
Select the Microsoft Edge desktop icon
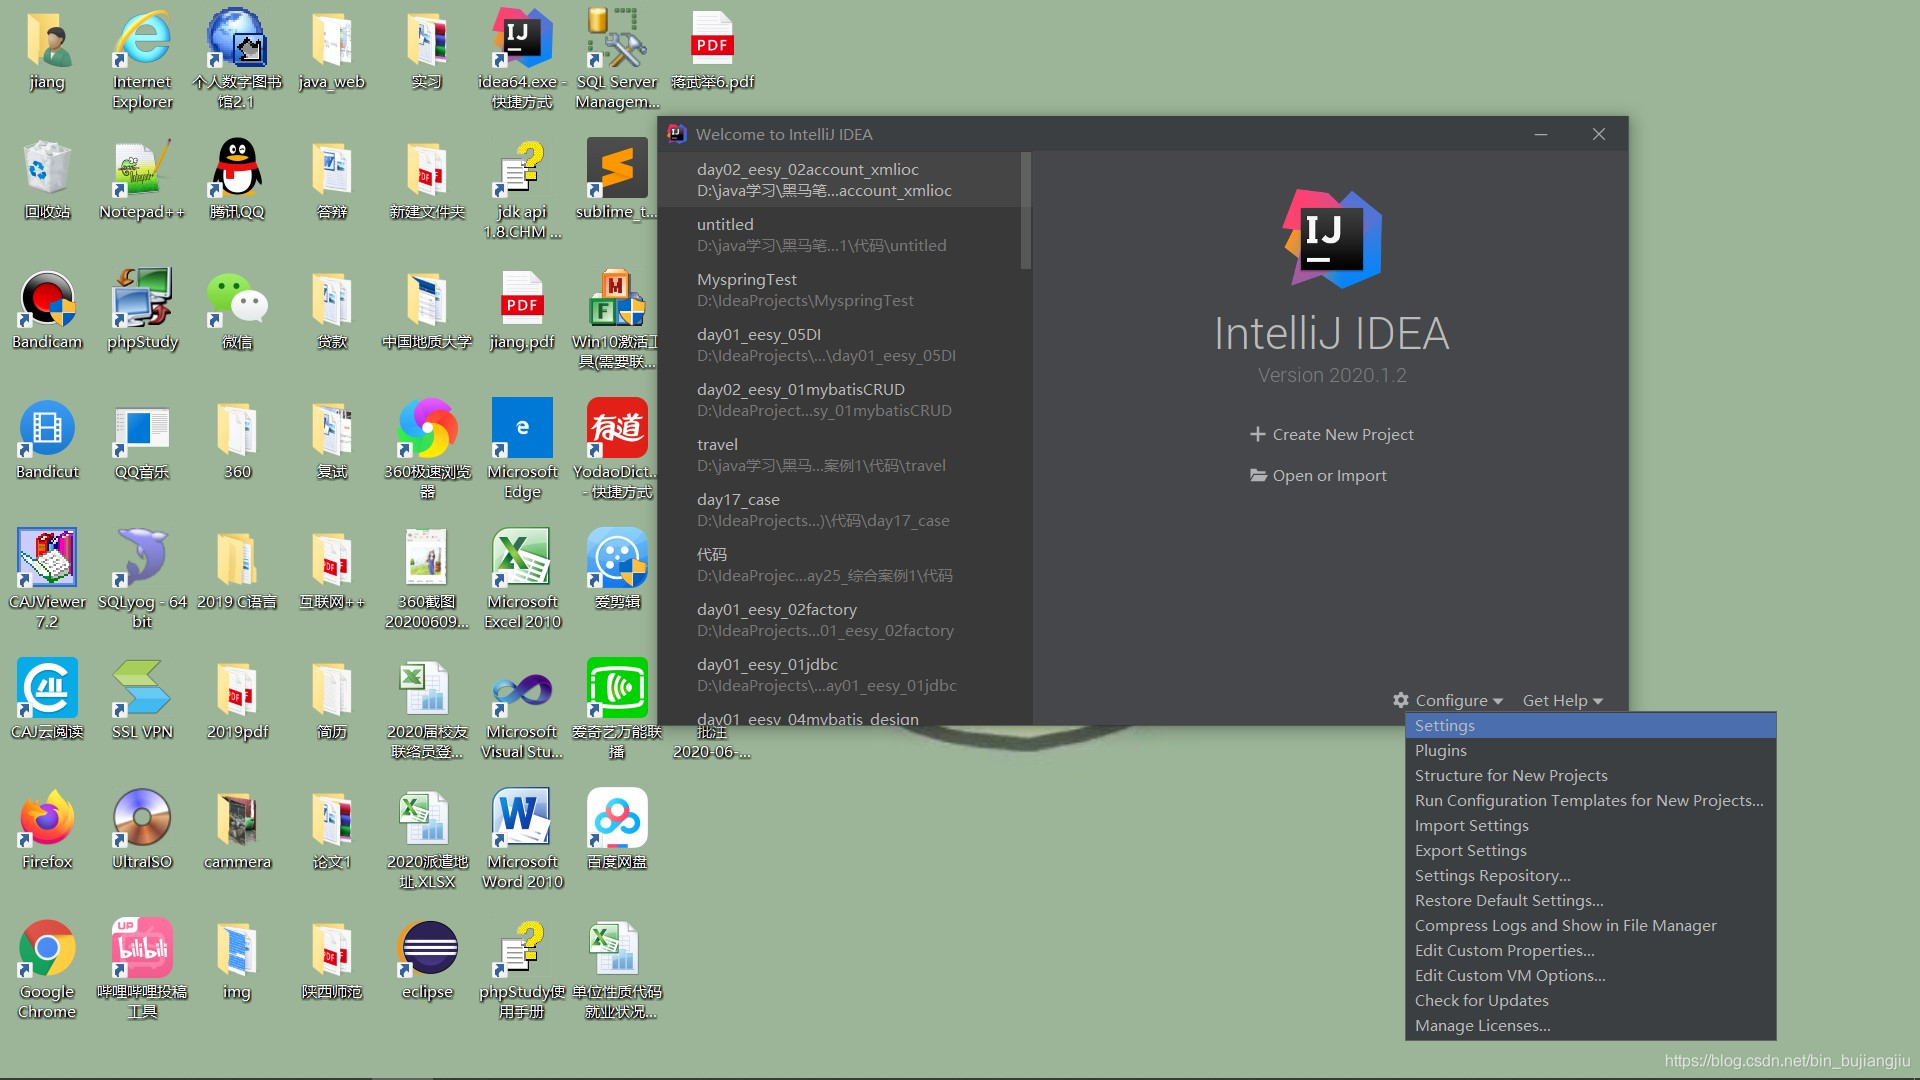[x=522, y=450]
